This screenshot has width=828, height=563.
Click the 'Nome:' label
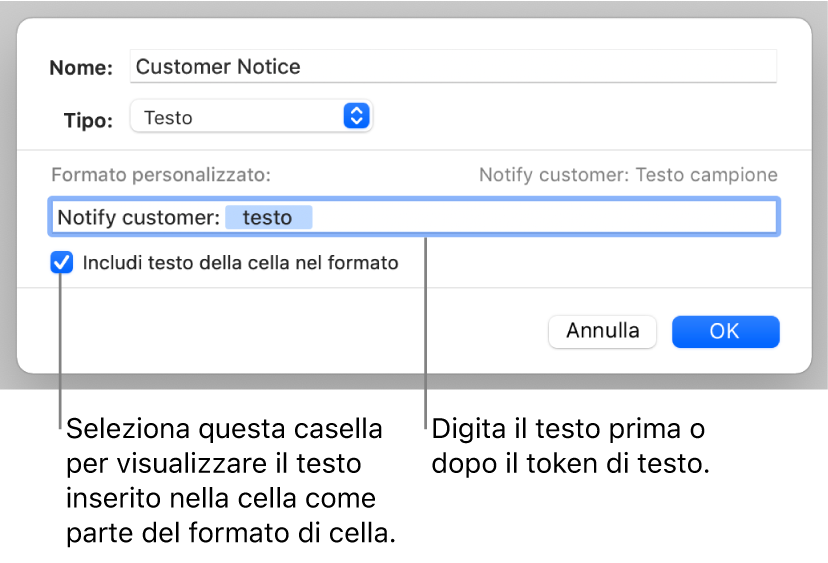[82, 68]
